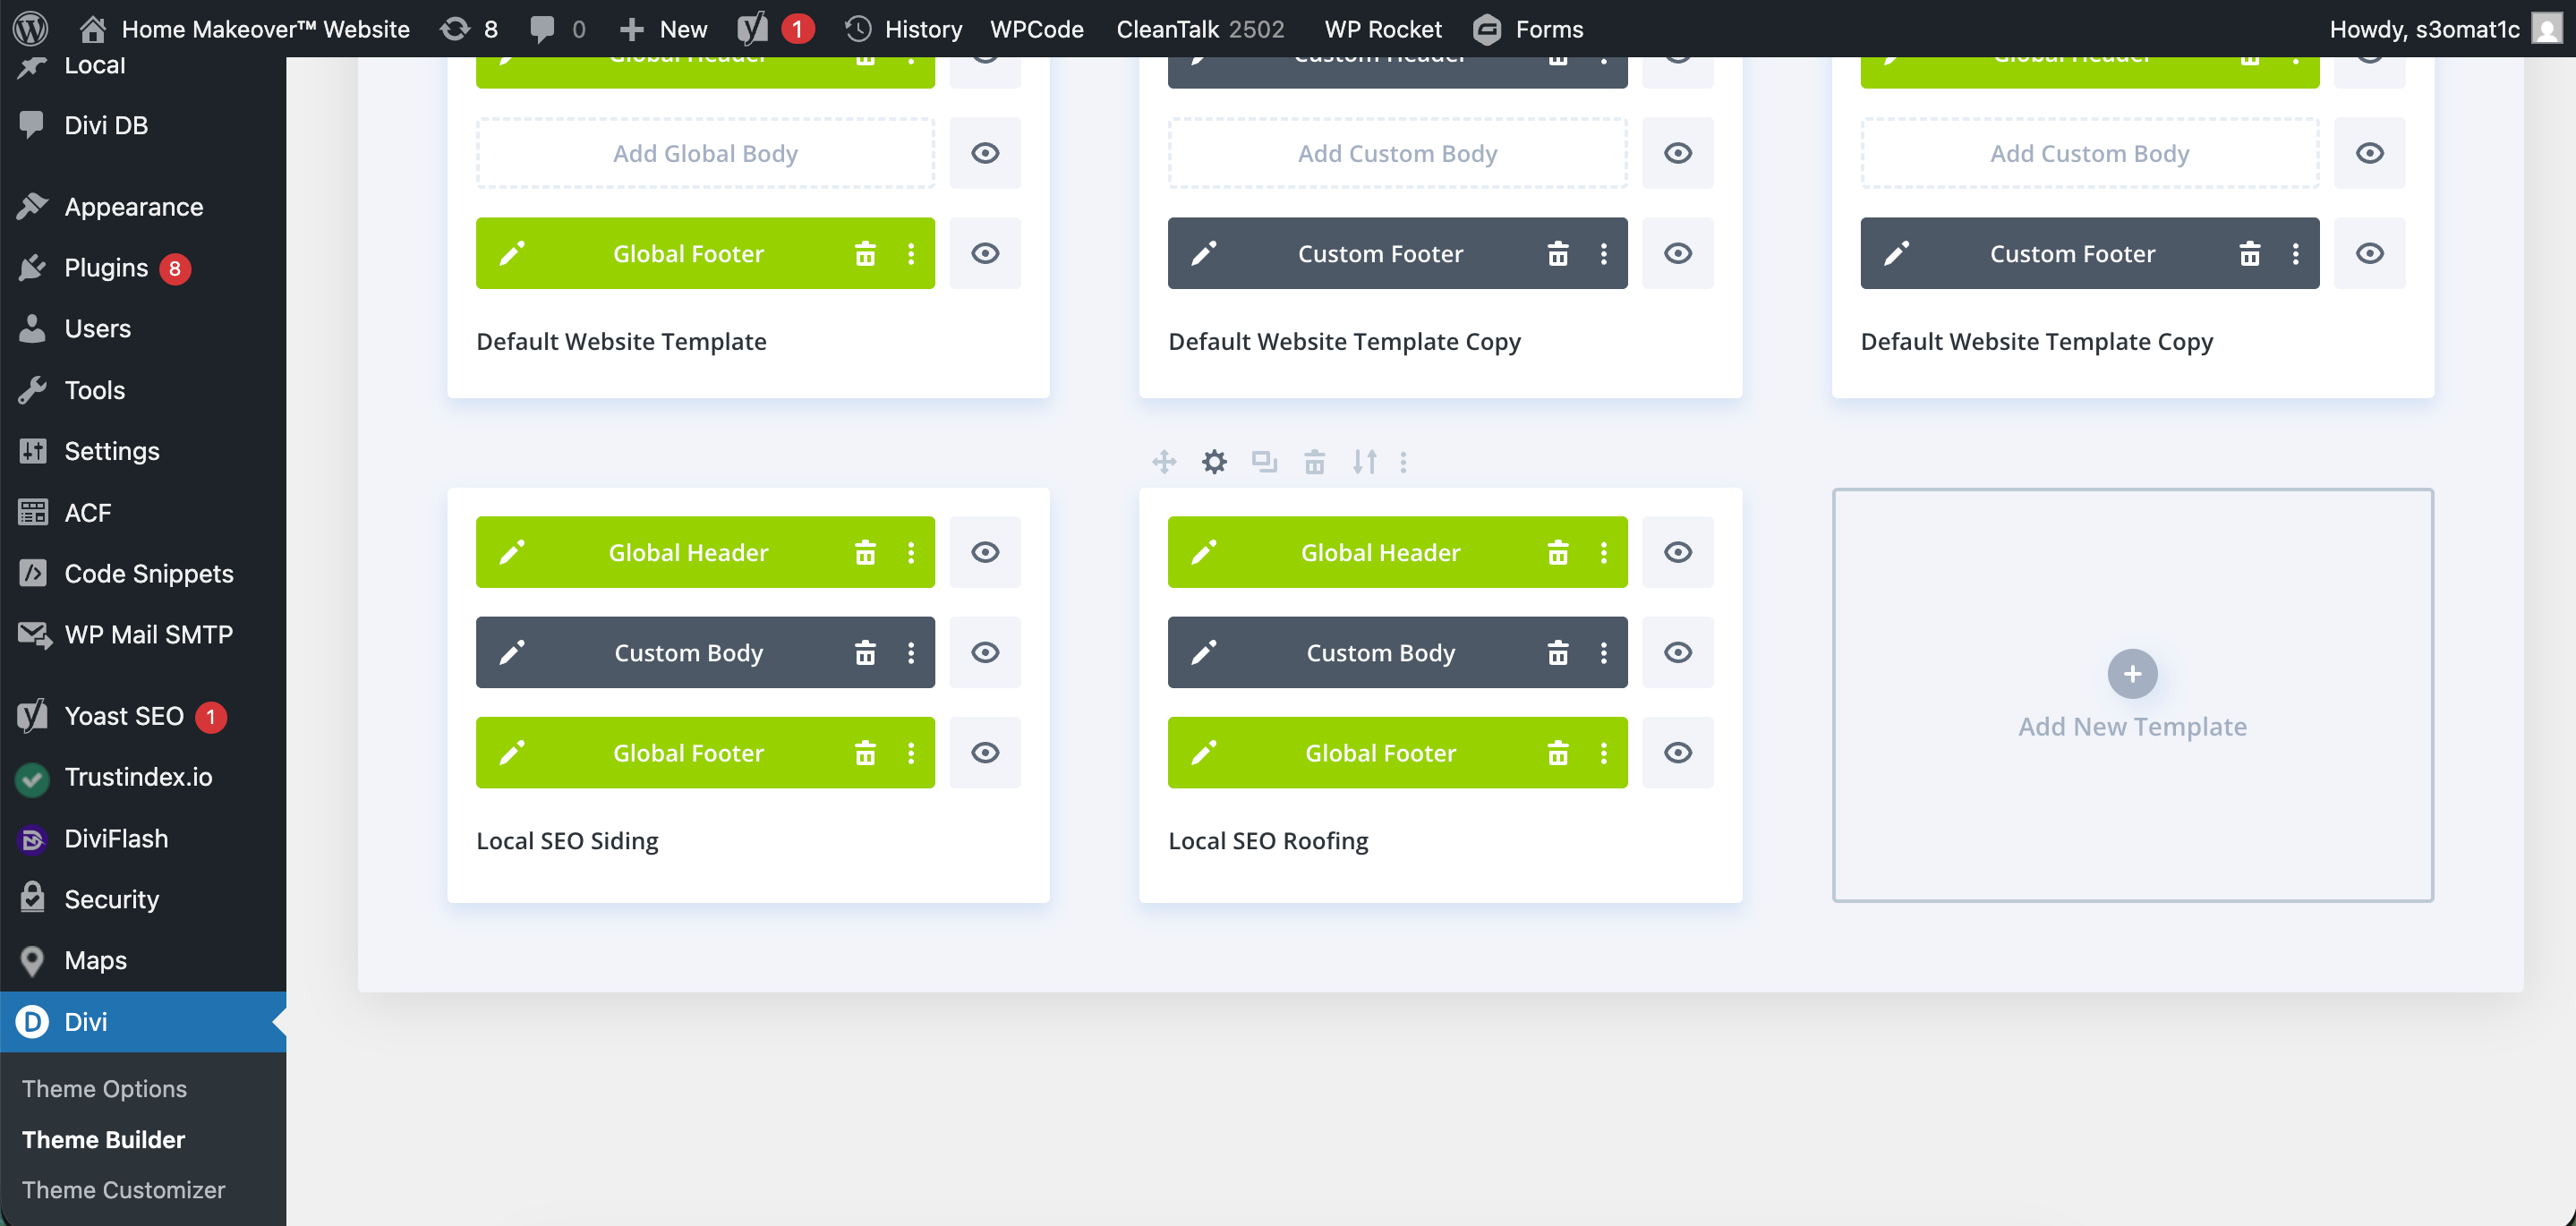Open more options for Siding Custom Body
The height and width of the screenshot is (1226, 2576).
tap(911, 652)
